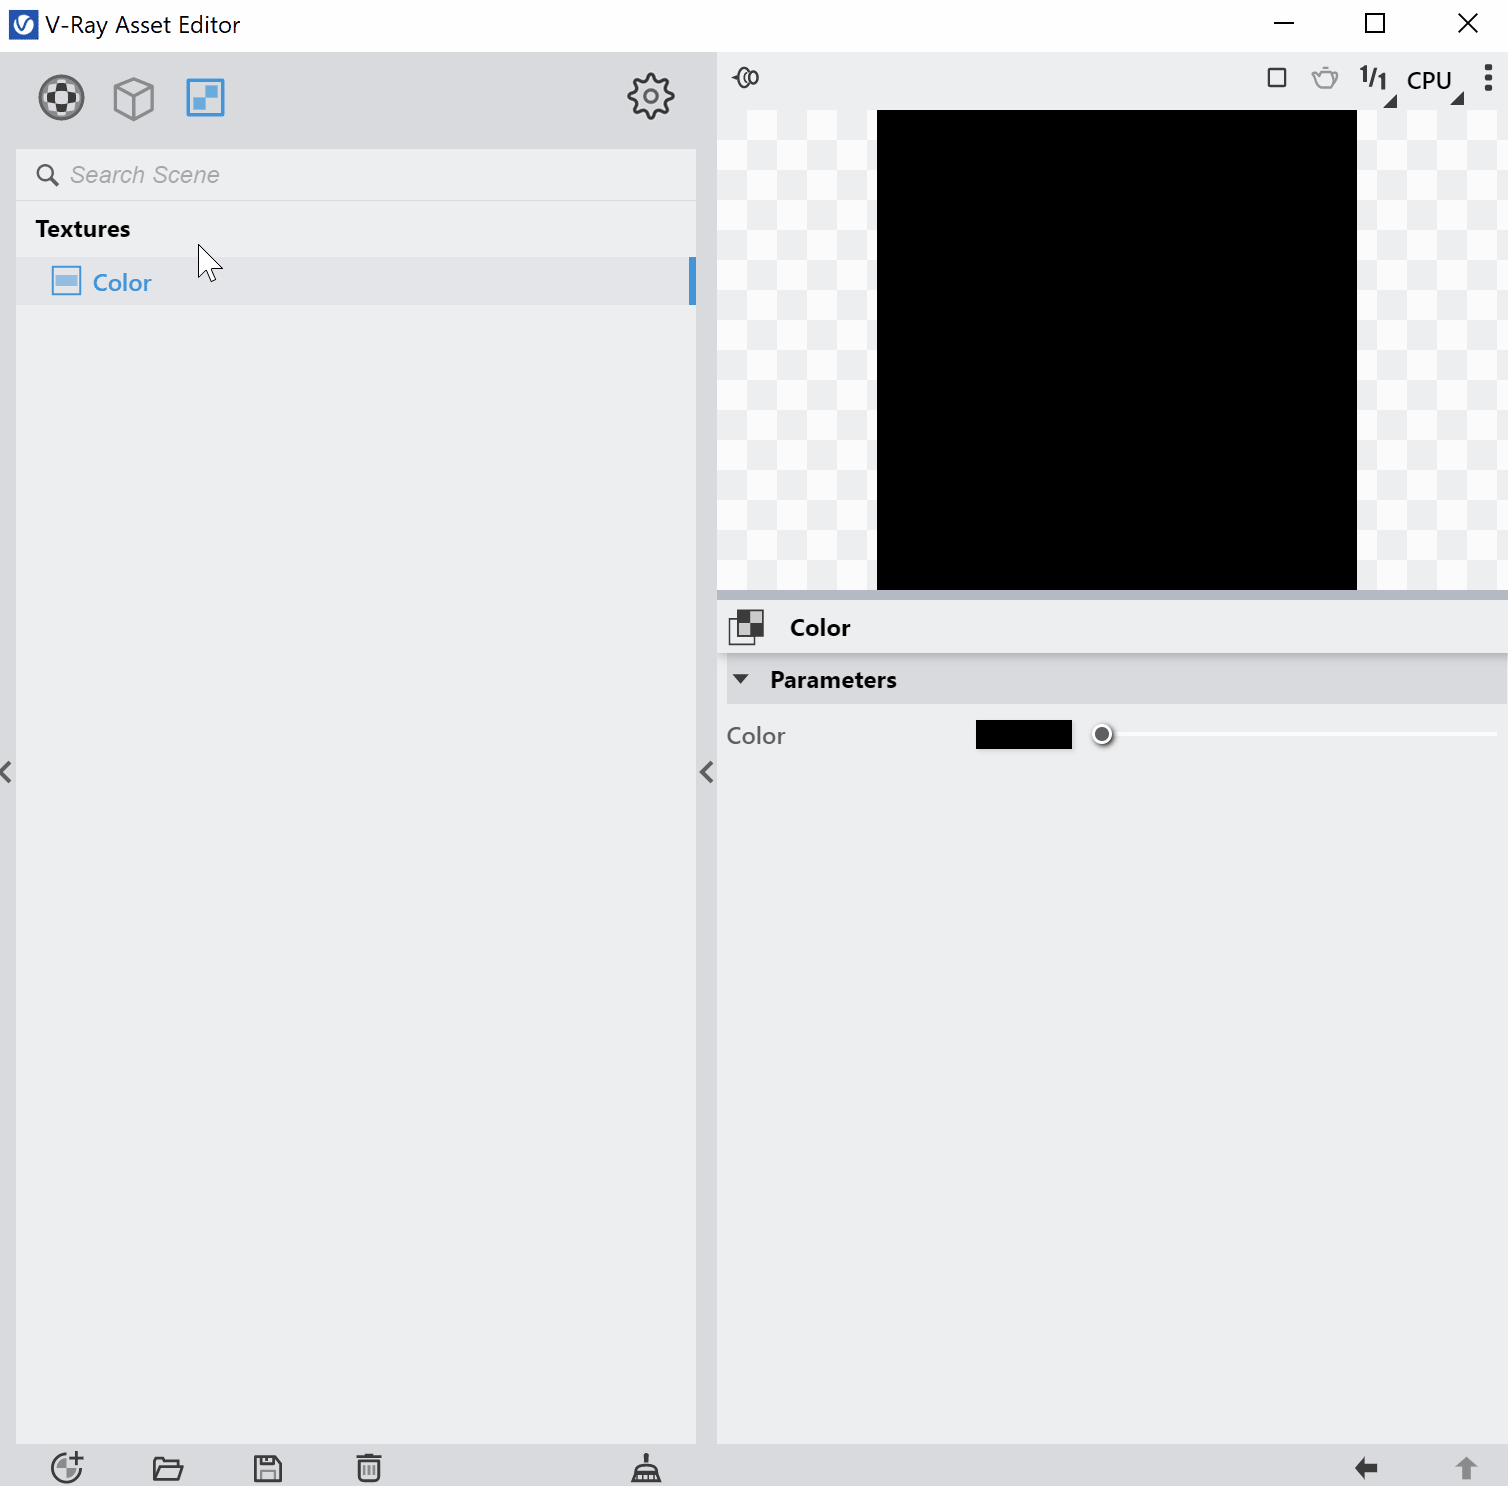Minimize the V-Ray Asset Editor window
1508x1486 pixels.
(1285, 23)
